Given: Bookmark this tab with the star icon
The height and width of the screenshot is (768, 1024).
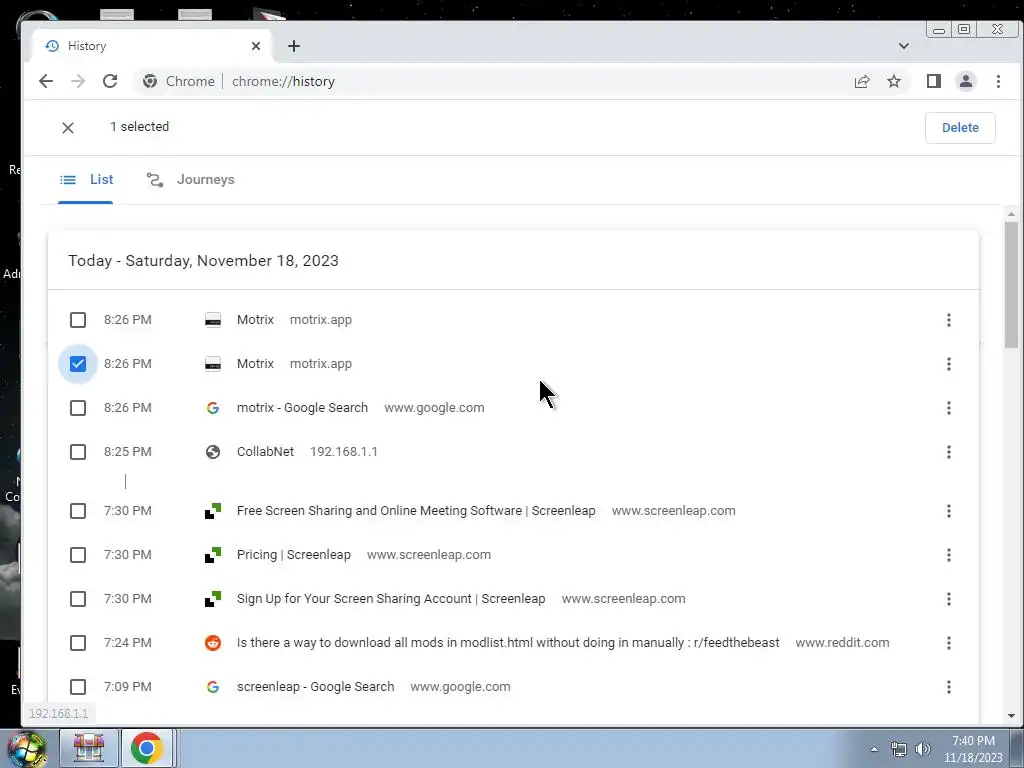Looking at the screenshot, I should tap(894, 81).
